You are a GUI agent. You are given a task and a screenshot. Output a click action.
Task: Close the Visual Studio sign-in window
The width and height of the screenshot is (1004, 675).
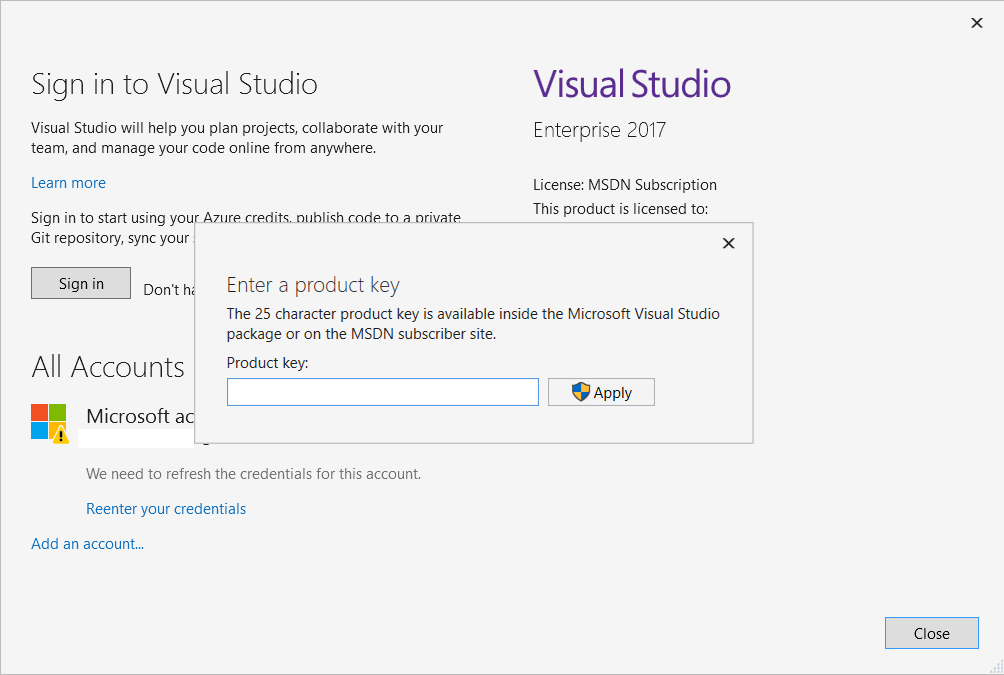pyautogui.click(x=977, y=23)
